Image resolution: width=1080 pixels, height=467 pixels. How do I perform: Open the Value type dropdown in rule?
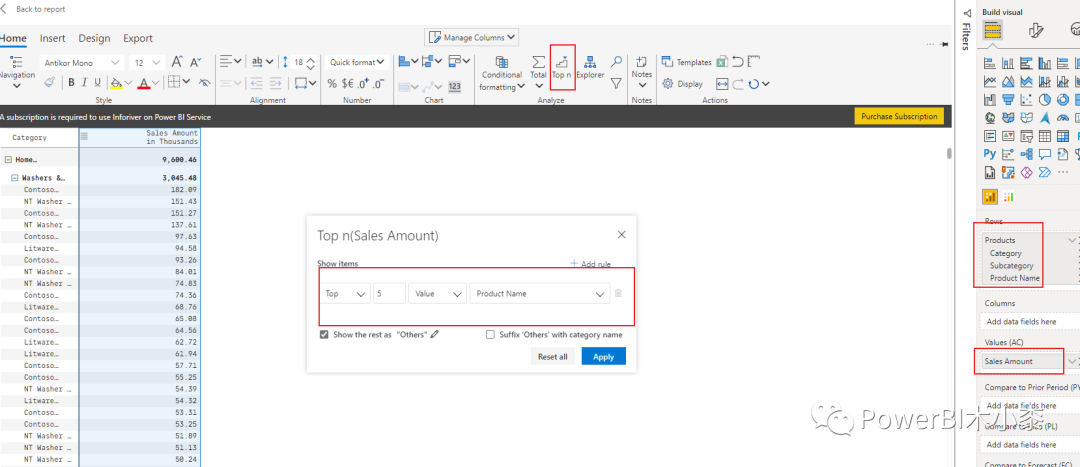click(x=437, y=293)
